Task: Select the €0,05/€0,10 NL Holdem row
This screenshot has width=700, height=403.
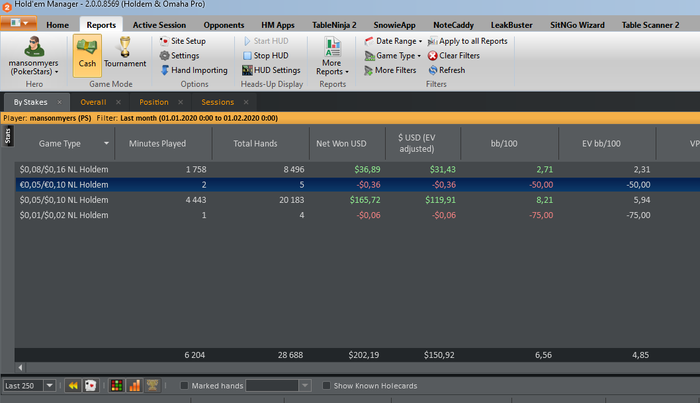Action: (357, 185)
